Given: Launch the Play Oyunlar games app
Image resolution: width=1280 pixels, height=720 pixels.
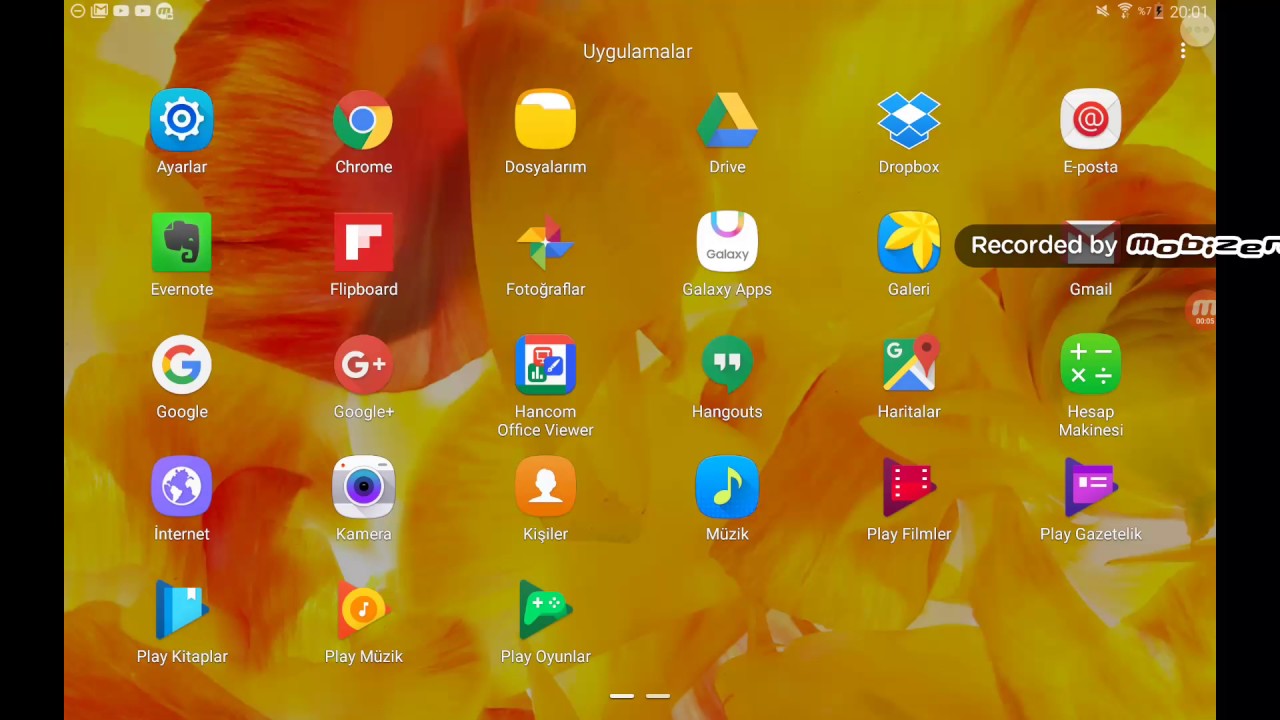Looking at the screenshot, I should 545,610.
